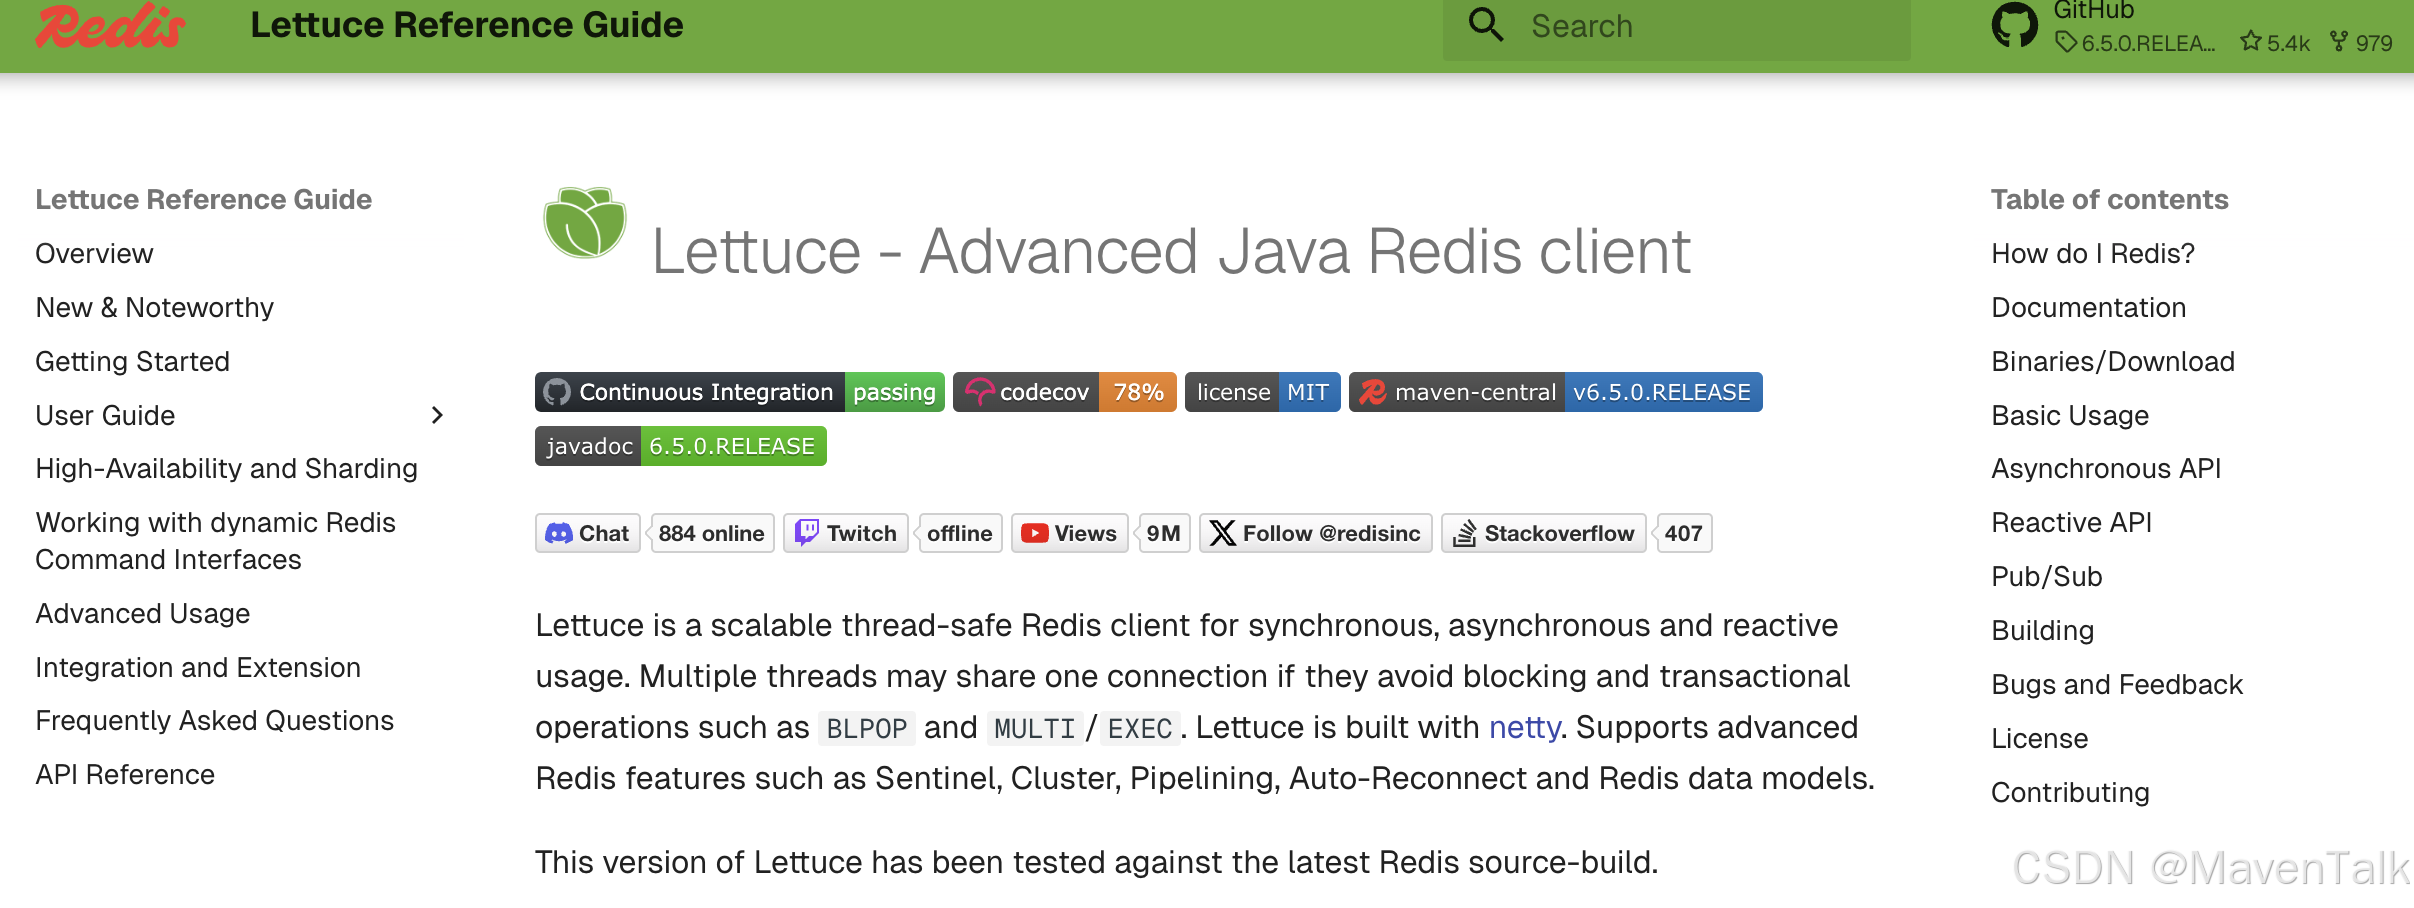
Task: Jump to Bugs and Feedback section
Action: (2117, 685)
